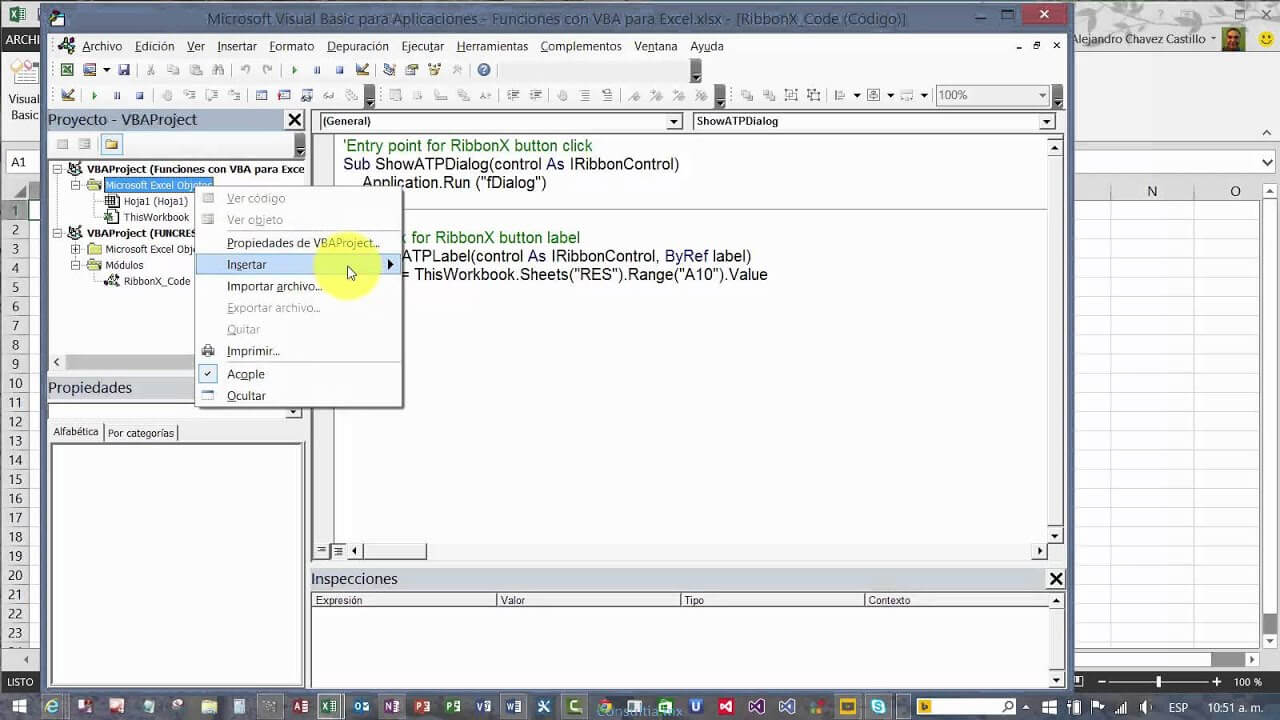The width and height of the screenshot is (1280, 720).
Task: Select ThisWorkbook in the project tree
Action: [x=156, y=217]
